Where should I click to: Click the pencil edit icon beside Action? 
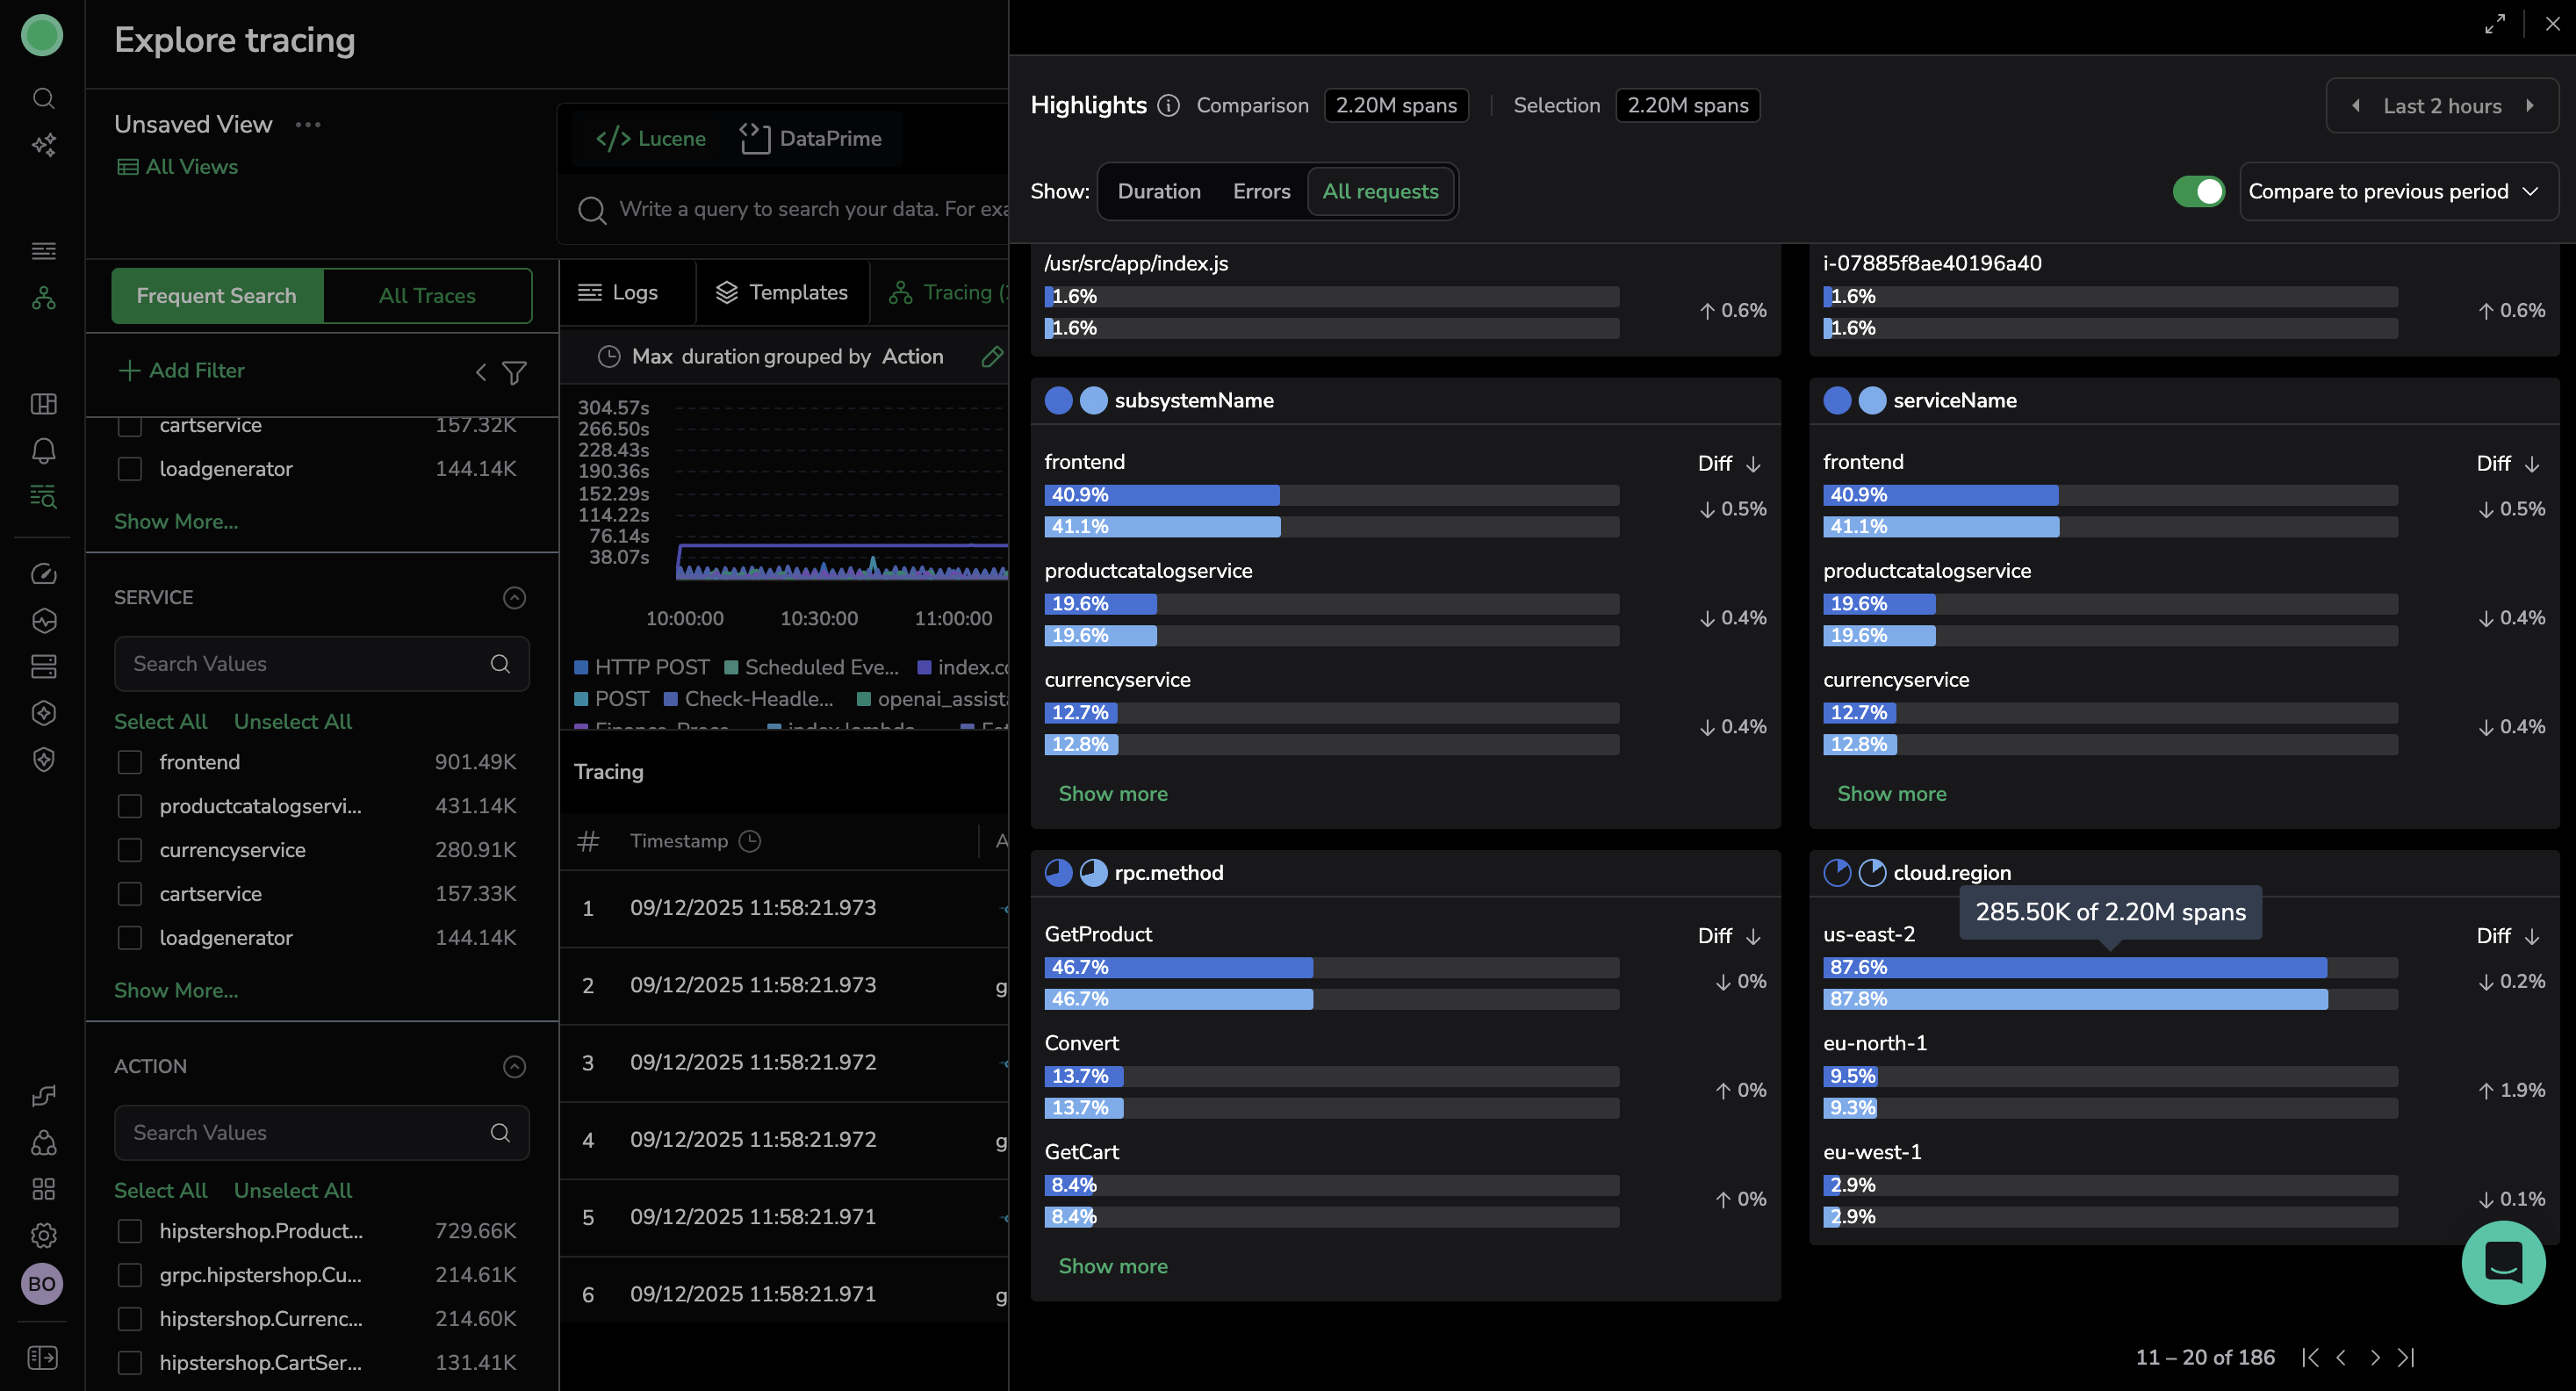[x=991, y=357]
